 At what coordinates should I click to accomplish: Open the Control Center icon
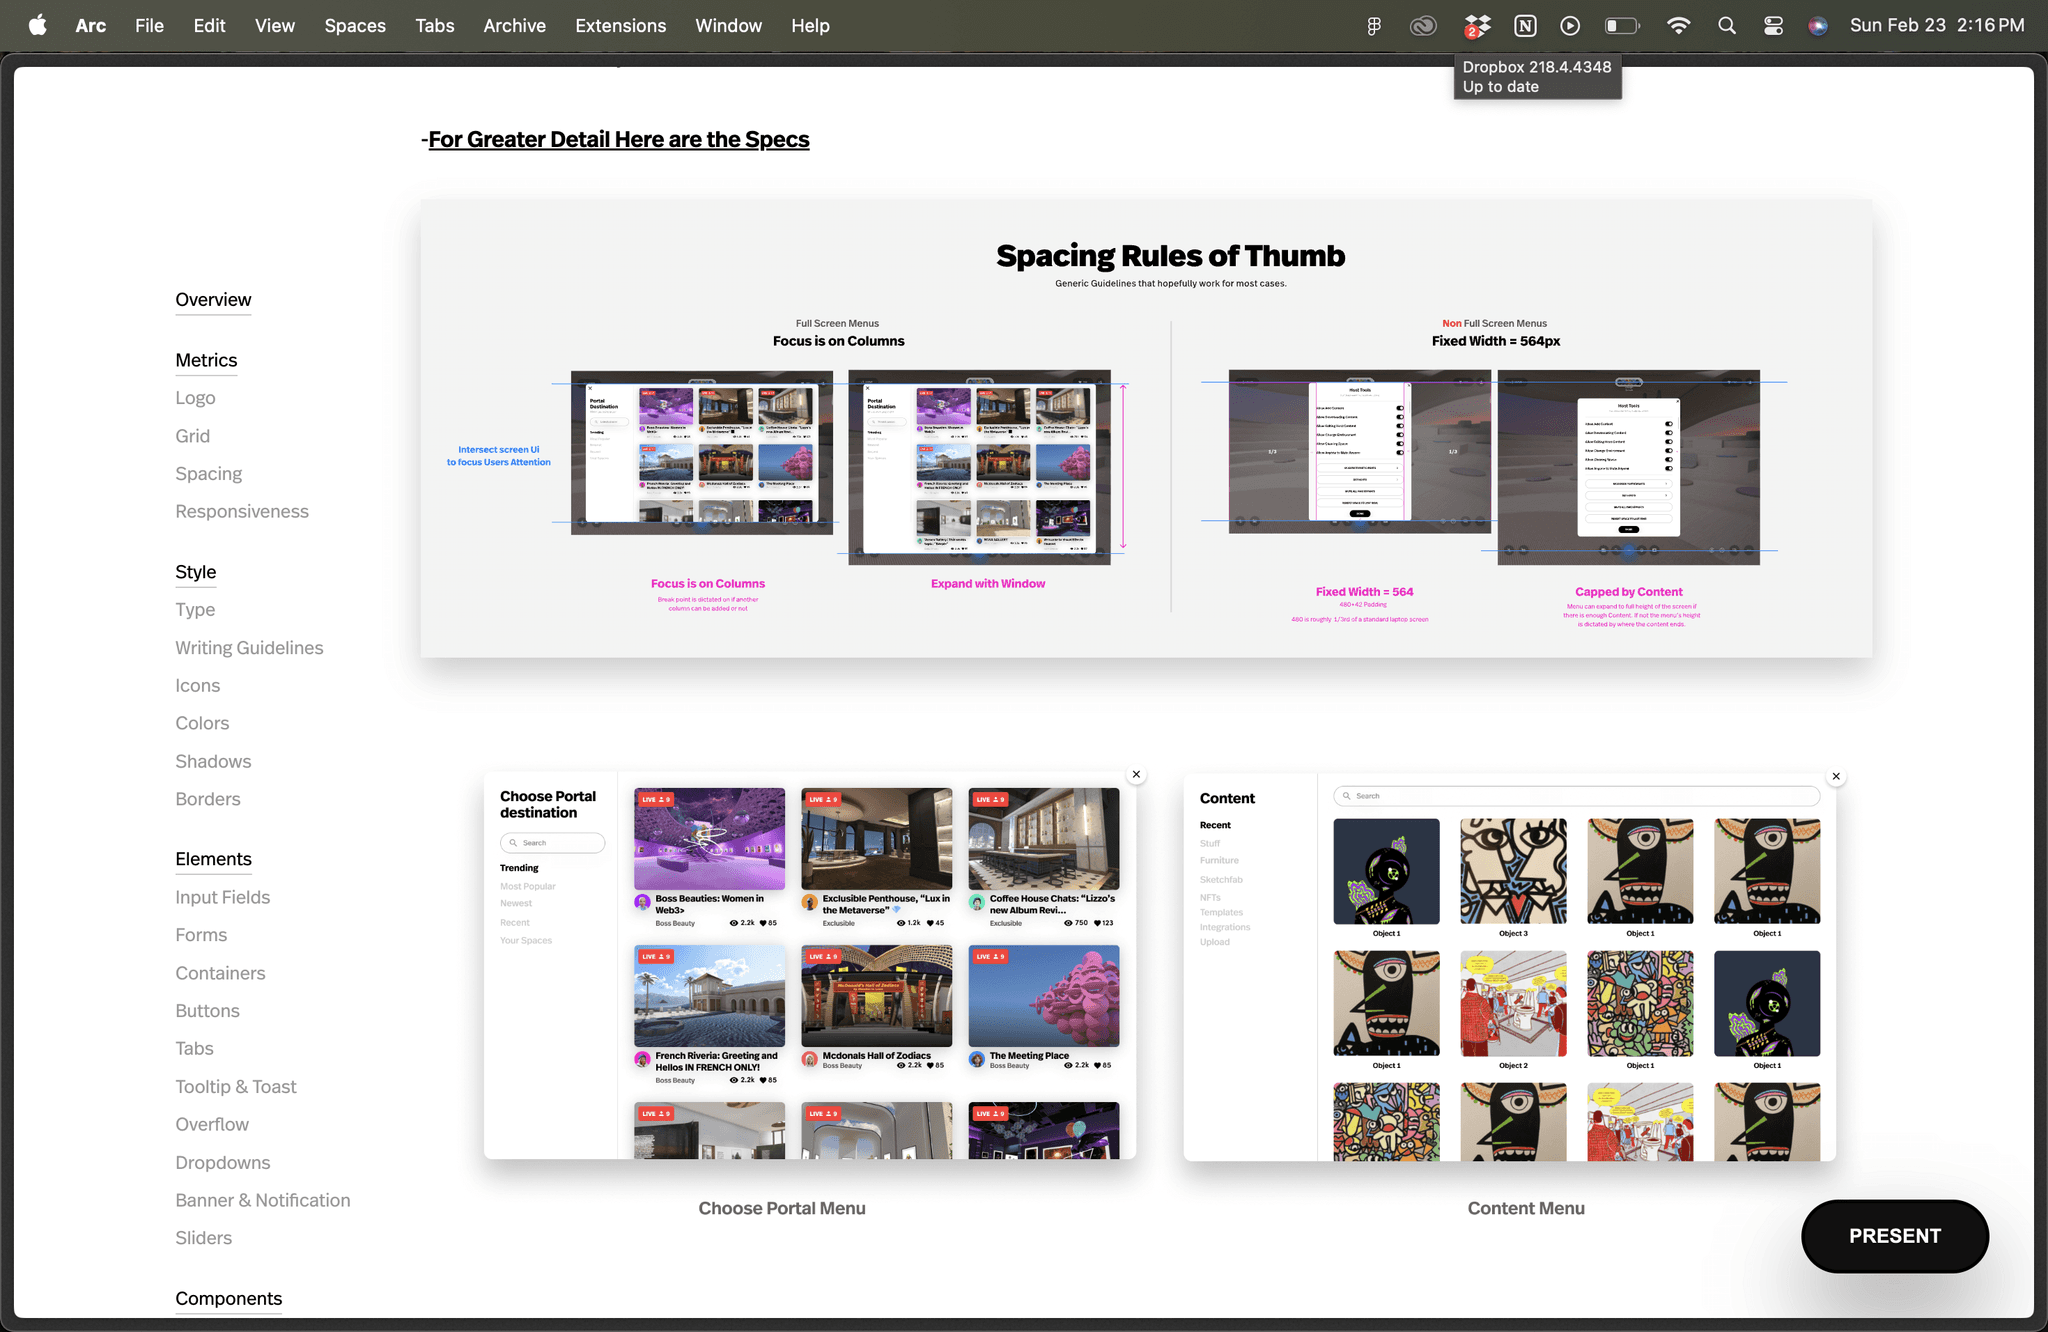1773,26
